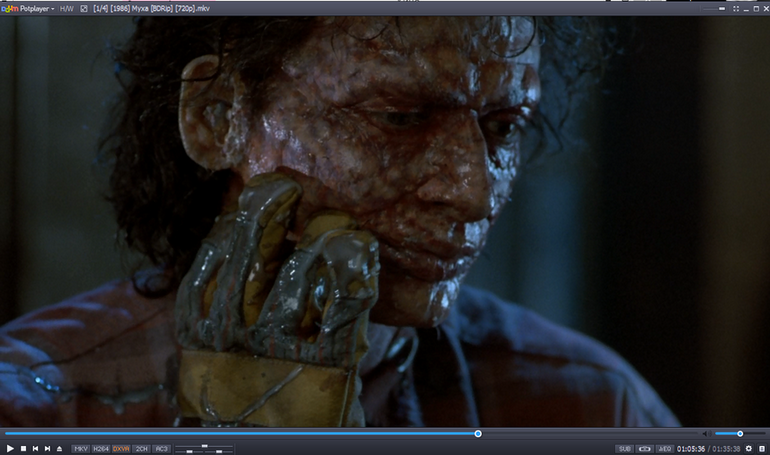This screenshot has width=770, height=455.
Task: Click the total duration 01:35:38 display
Action: tap(726, 449)
